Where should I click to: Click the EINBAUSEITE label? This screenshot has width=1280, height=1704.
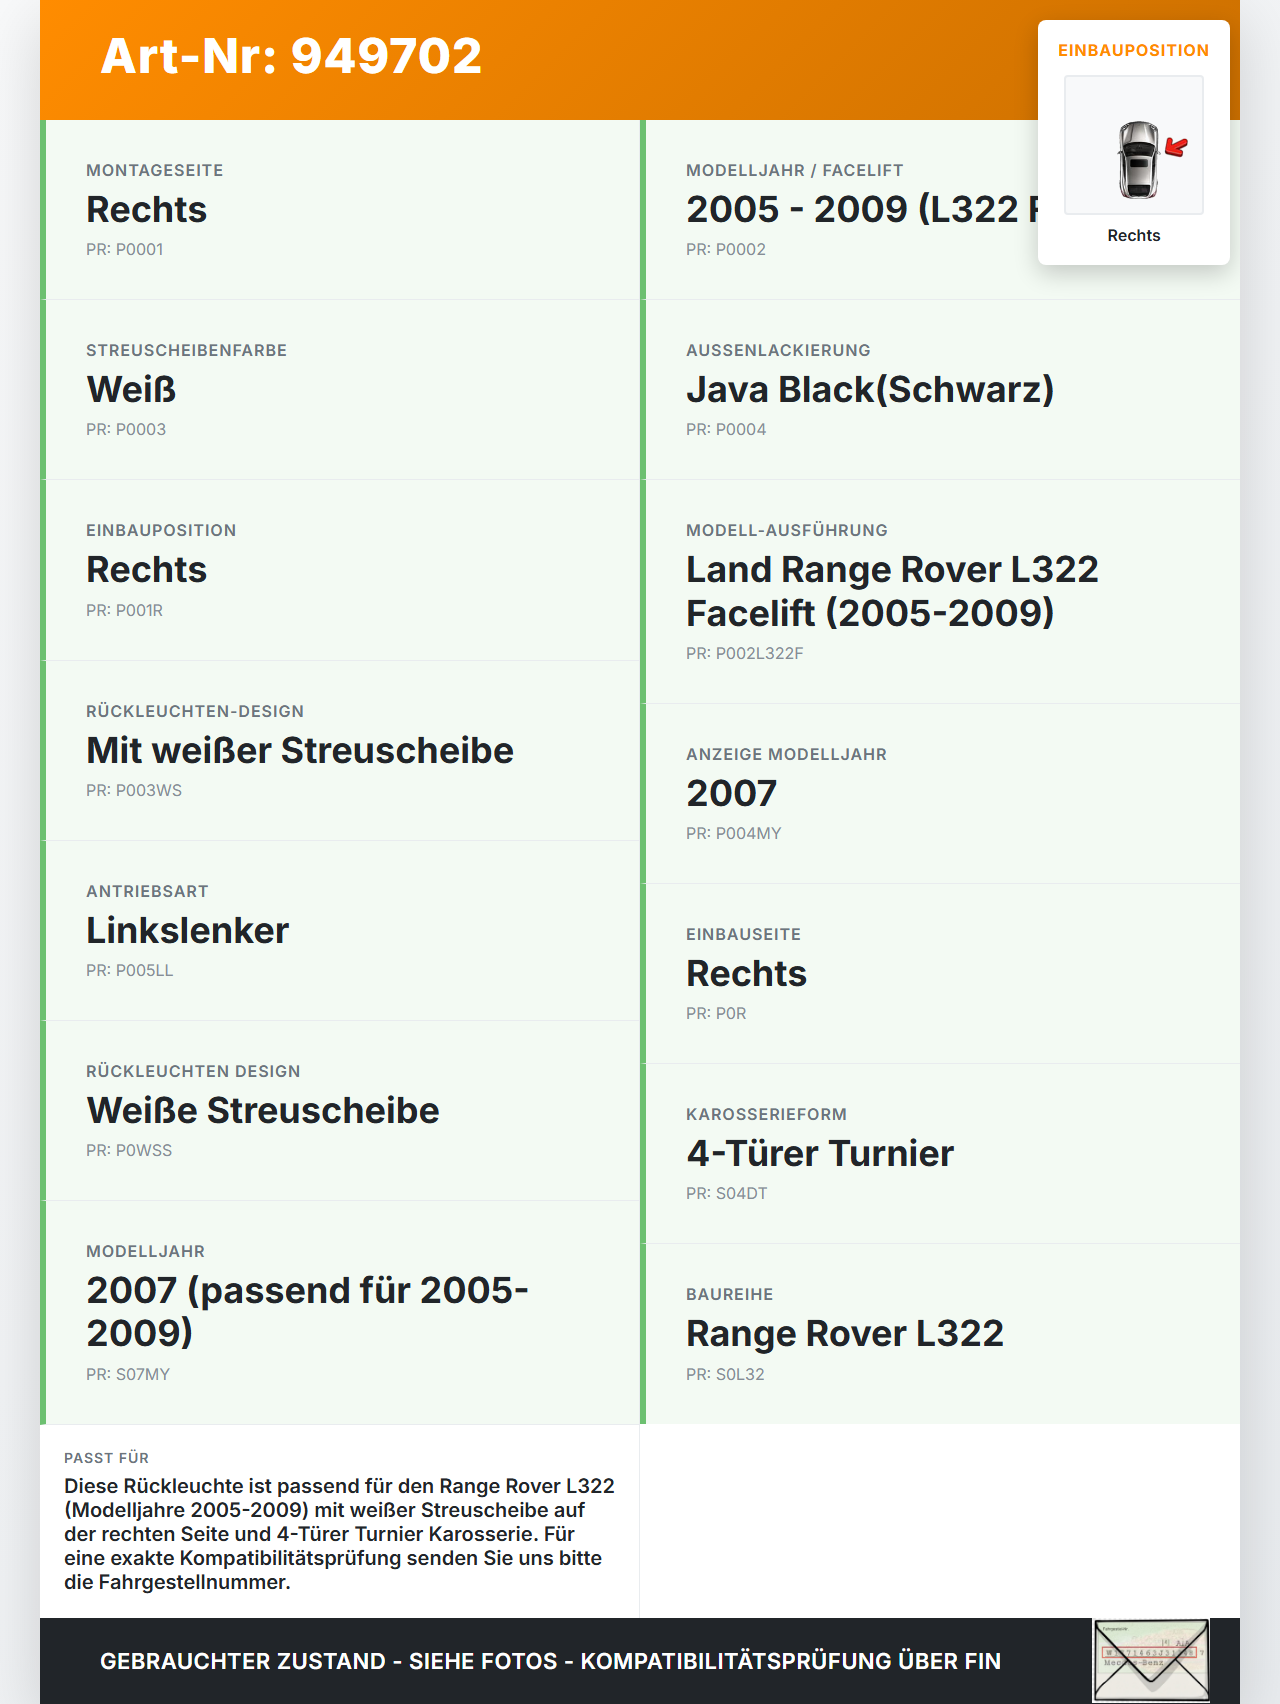coord(743,934)
